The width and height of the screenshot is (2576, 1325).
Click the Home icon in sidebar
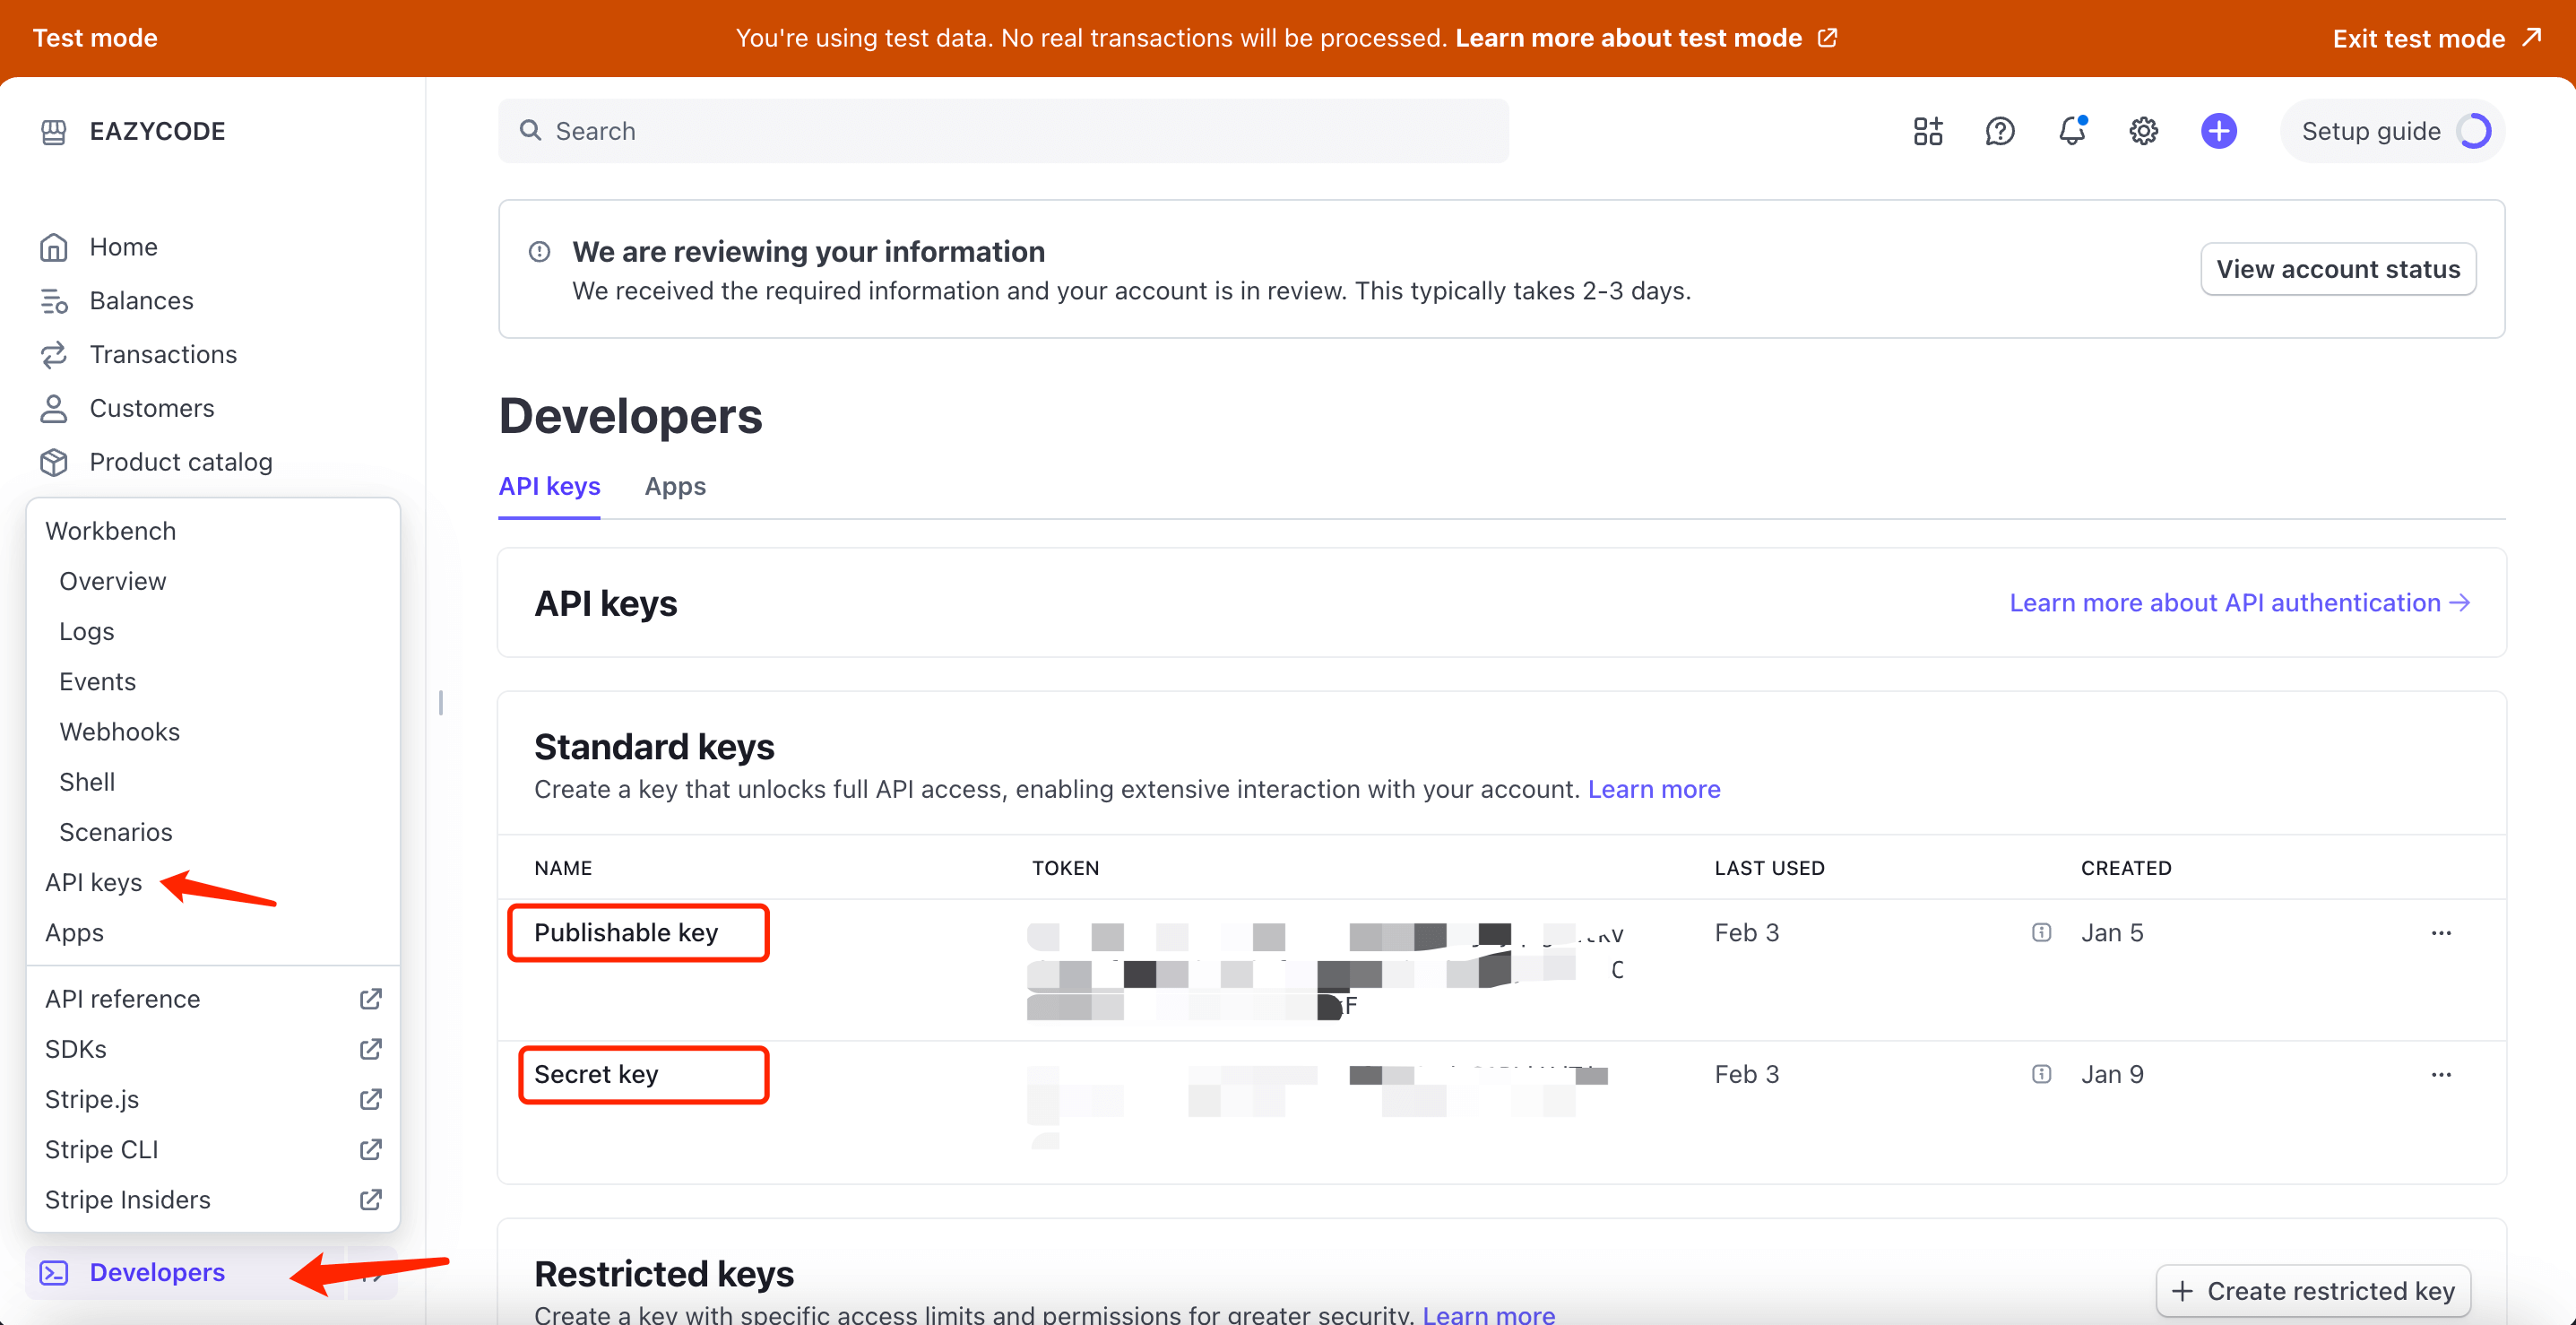[54, 245]
